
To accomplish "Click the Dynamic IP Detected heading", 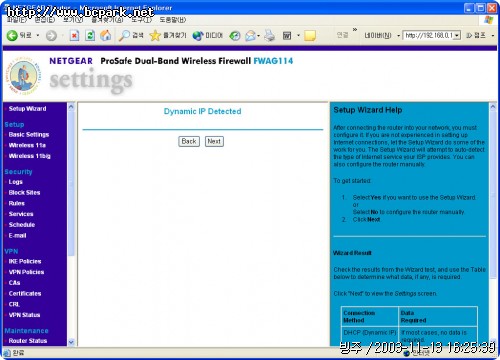I will [x=202, y=111].
